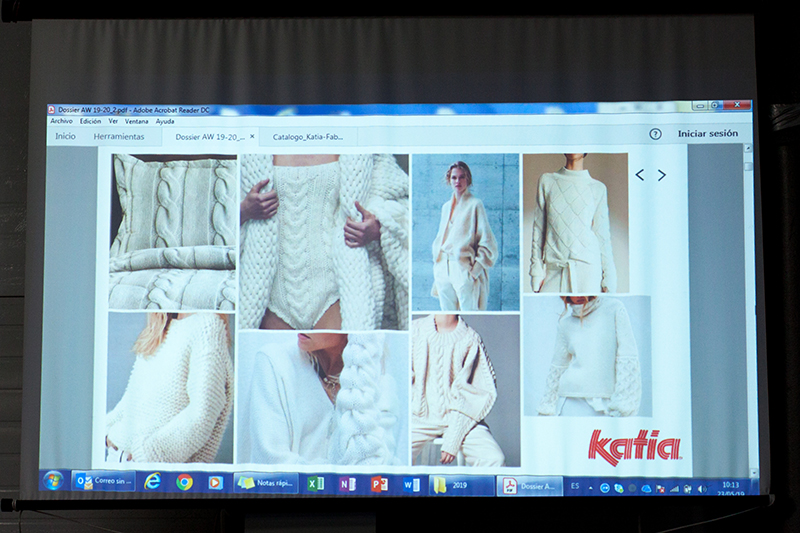Viewport: 800px width, 533px height.
Task: Click the turtleneck sweater with textured sleeves image
Action: 587,357
